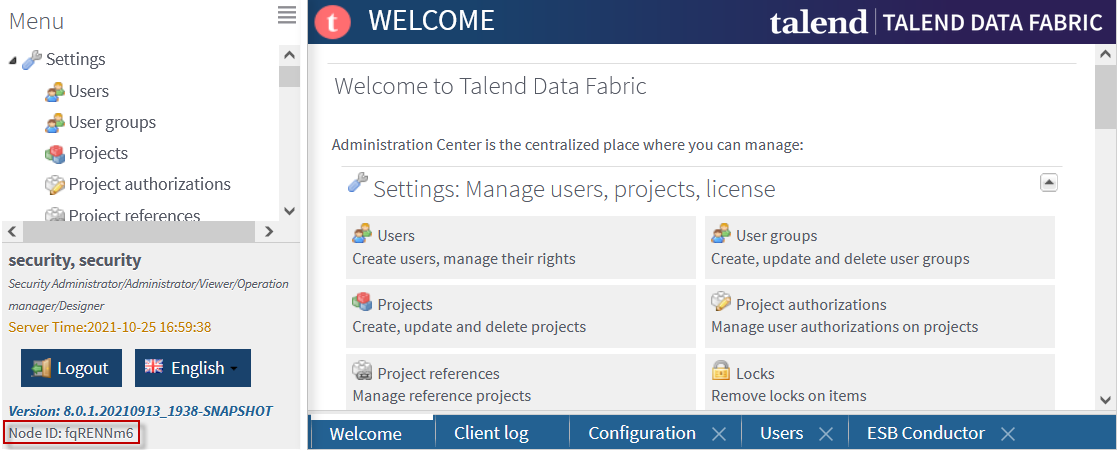Close the Configuration tab

pyautogui.click(x=718, y=434)
